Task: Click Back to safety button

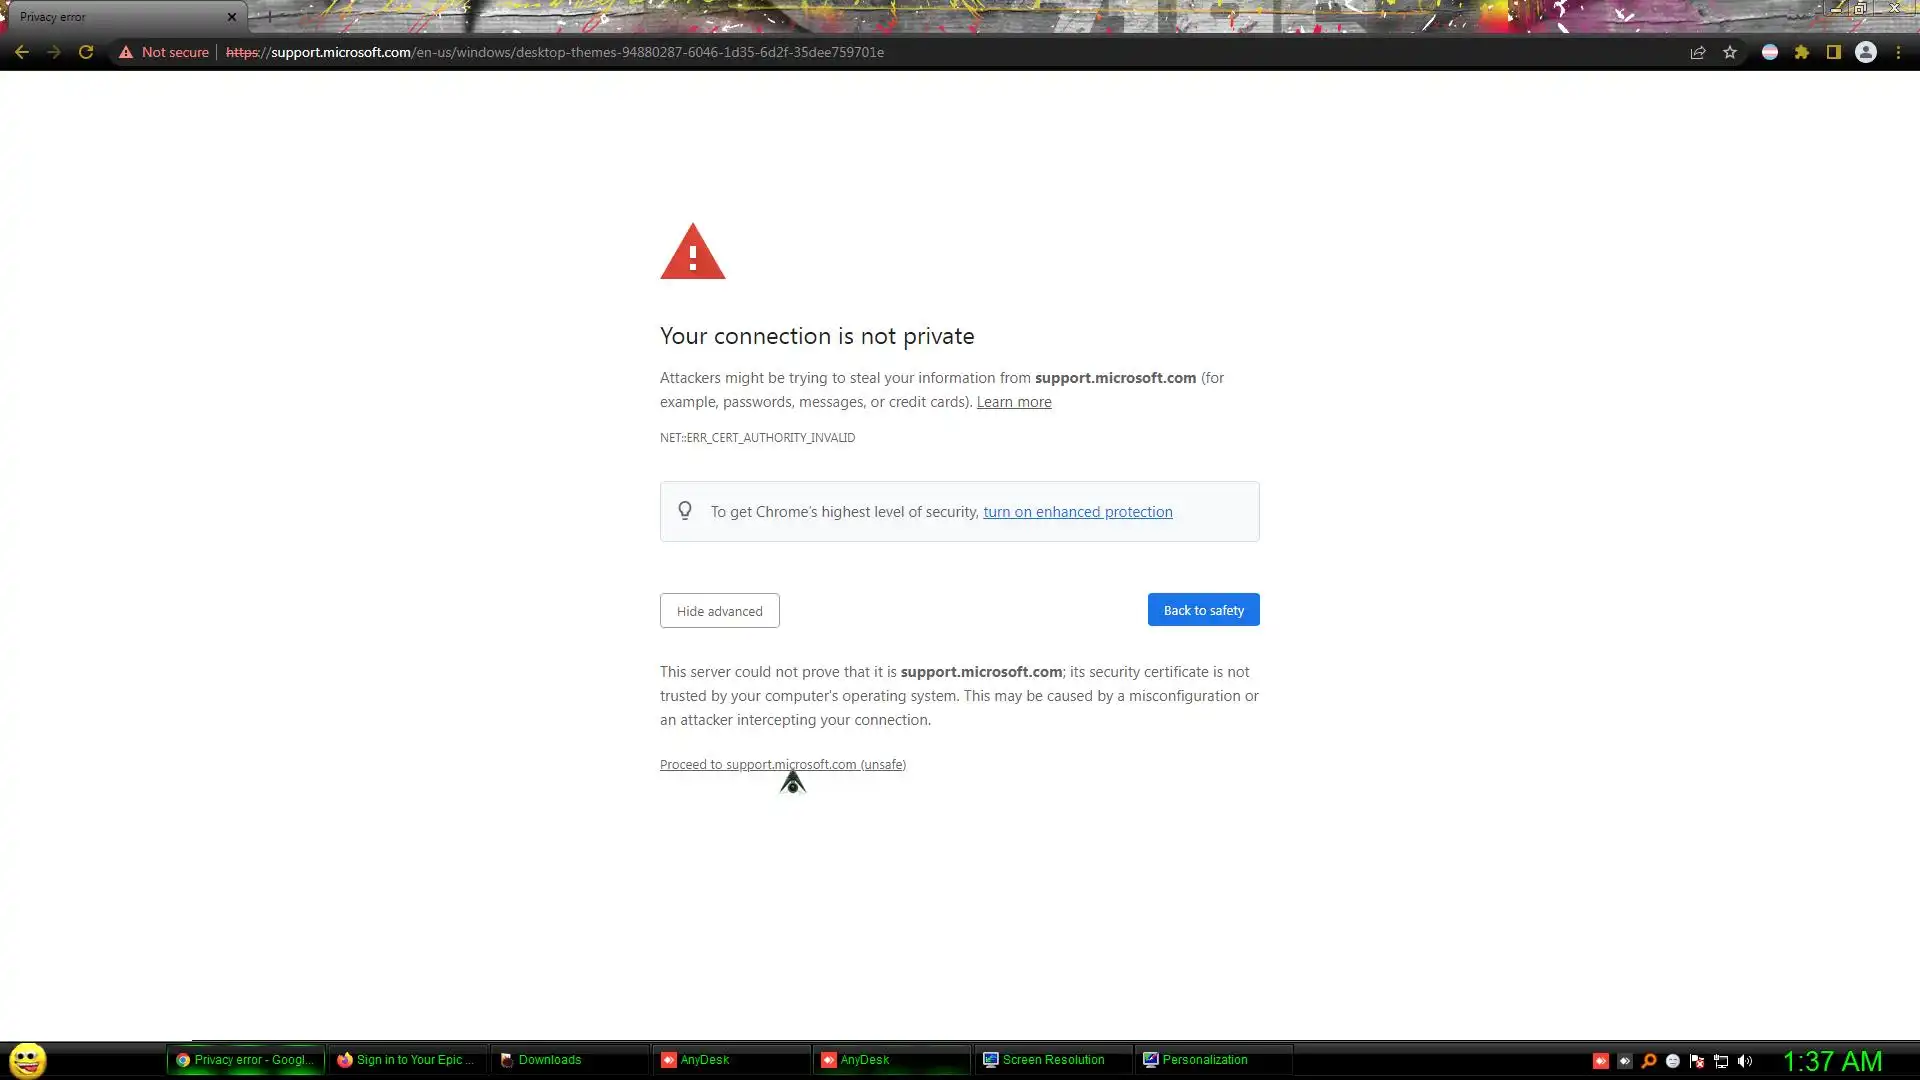Action: point(1203,610)
